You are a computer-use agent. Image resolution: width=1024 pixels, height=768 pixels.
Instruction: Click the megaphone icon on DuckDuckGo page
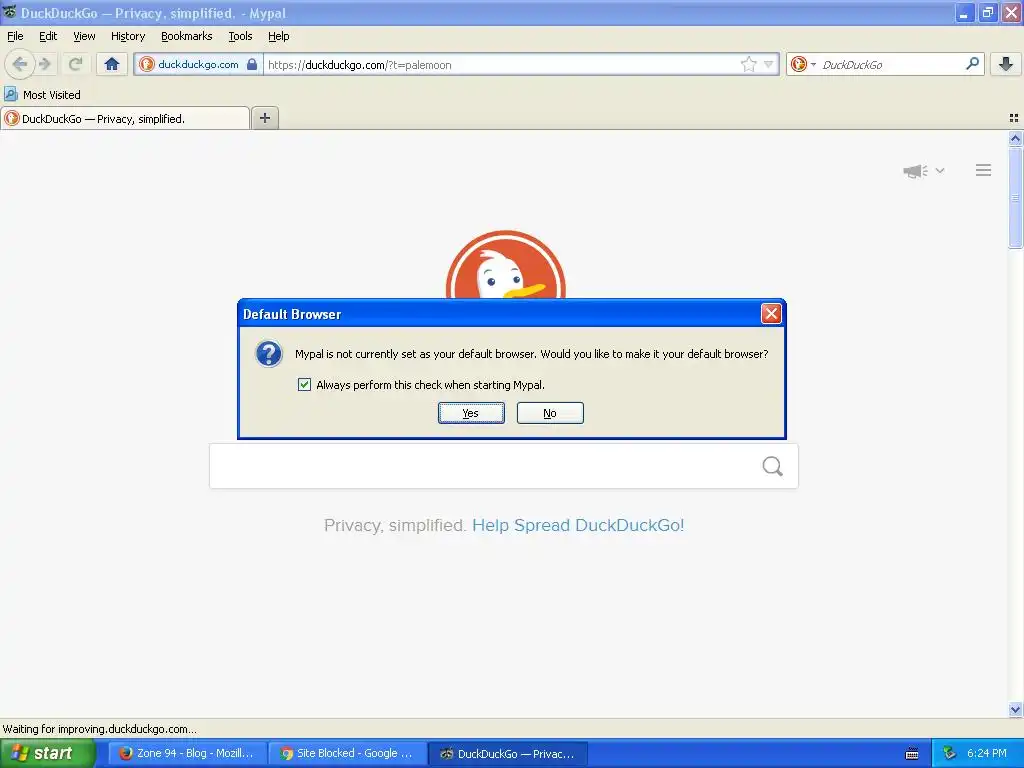[915, 171]
